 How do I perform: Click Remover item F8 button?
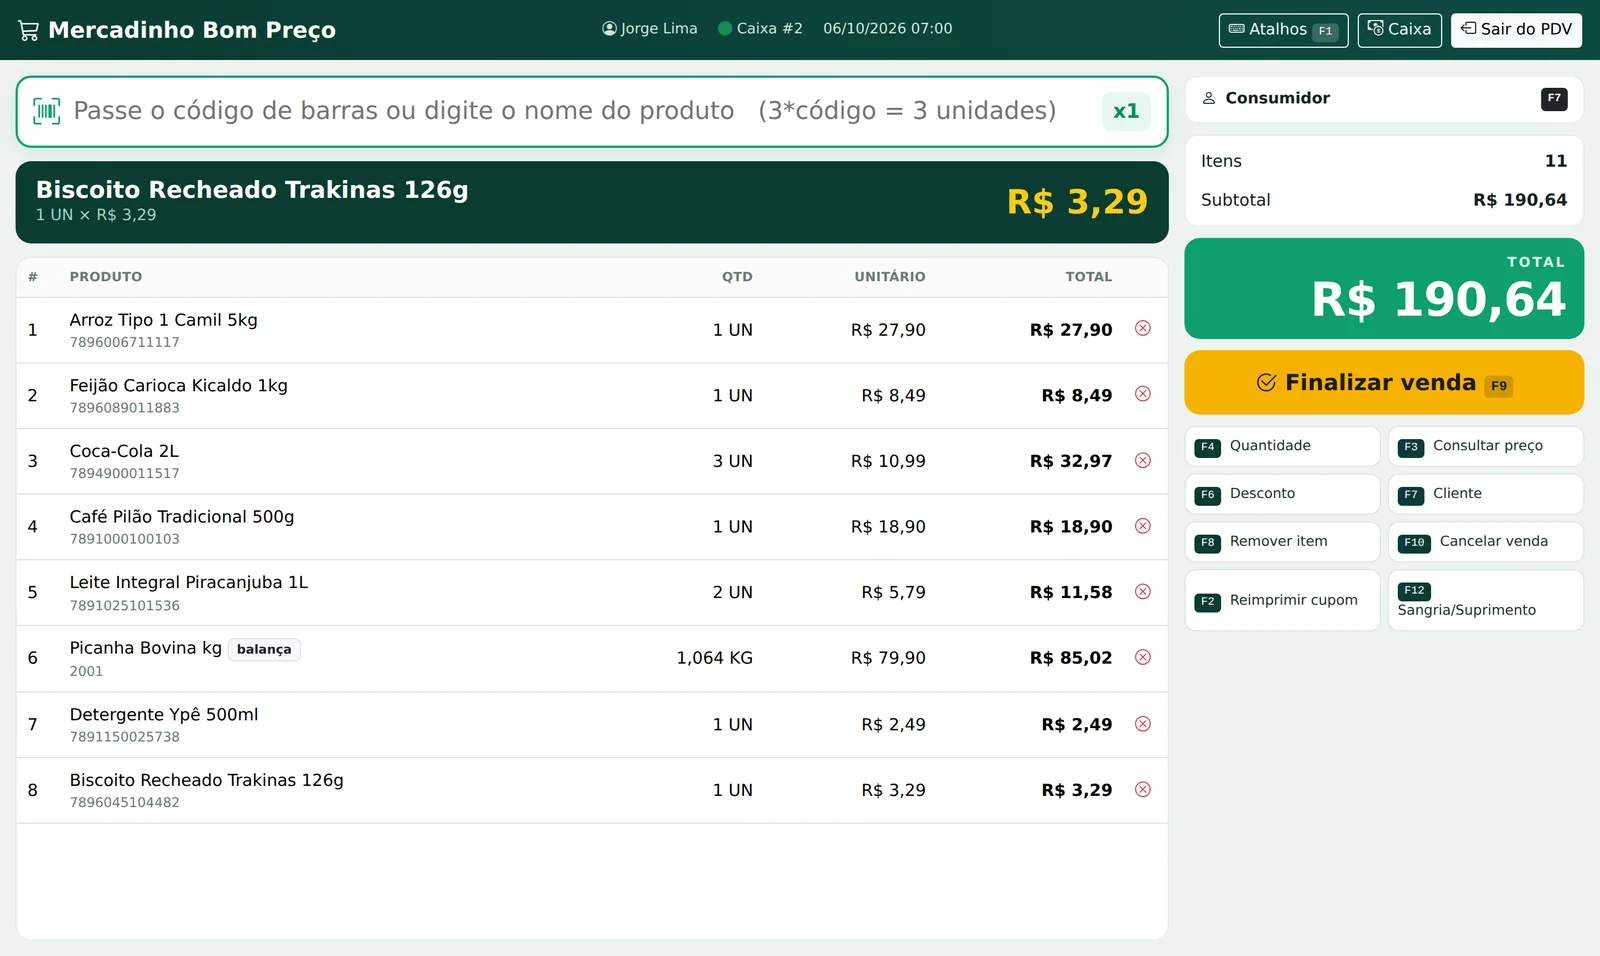(1282, 542)
